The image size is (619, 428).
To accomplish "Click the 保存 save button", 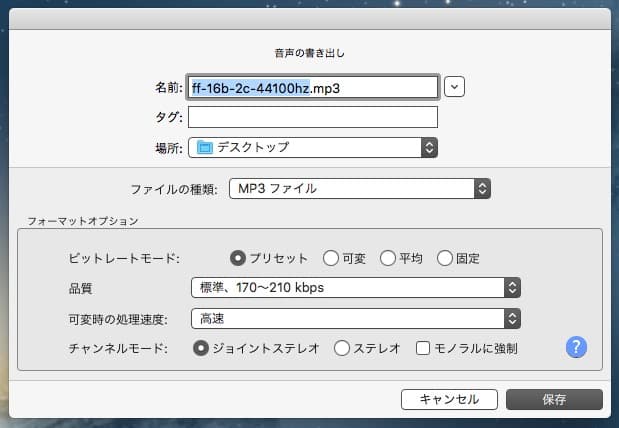I will click(554, 399).
